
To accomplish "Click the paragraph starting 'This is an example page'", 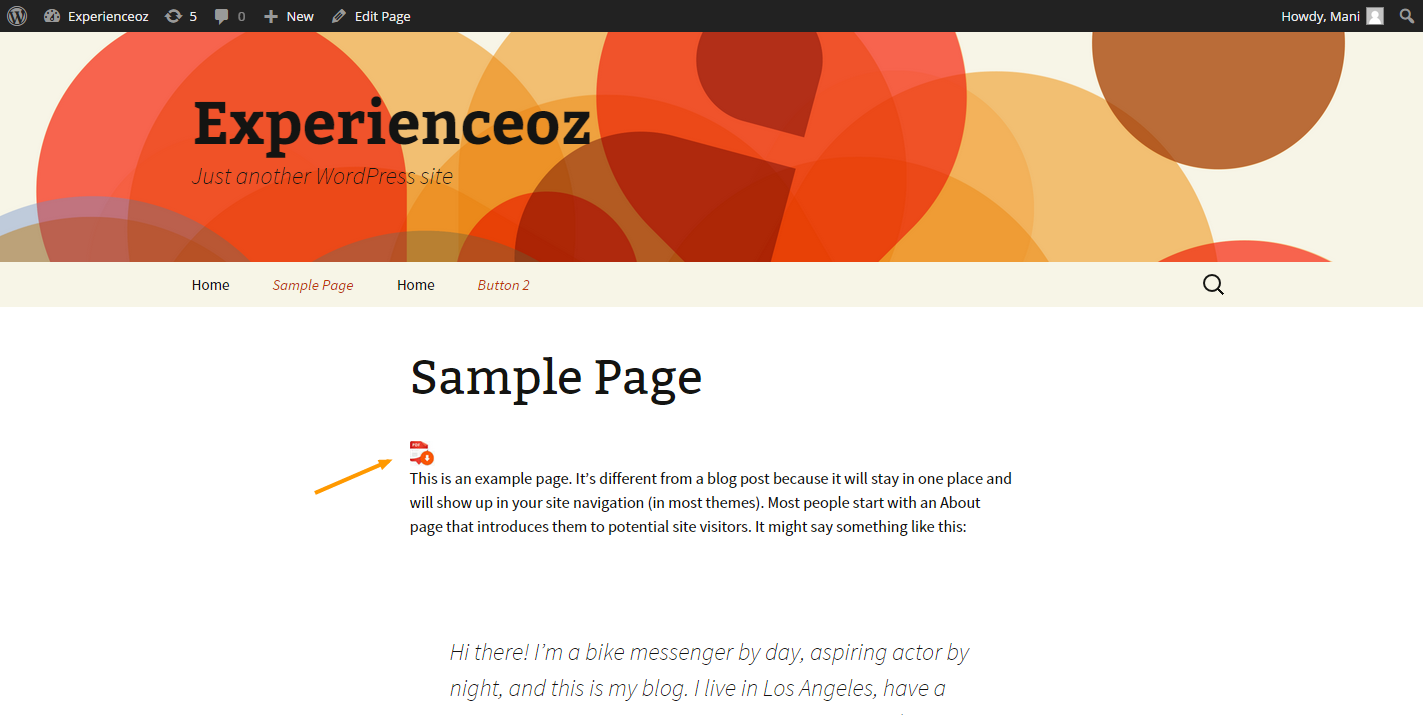I will click(x=710, y=502).
